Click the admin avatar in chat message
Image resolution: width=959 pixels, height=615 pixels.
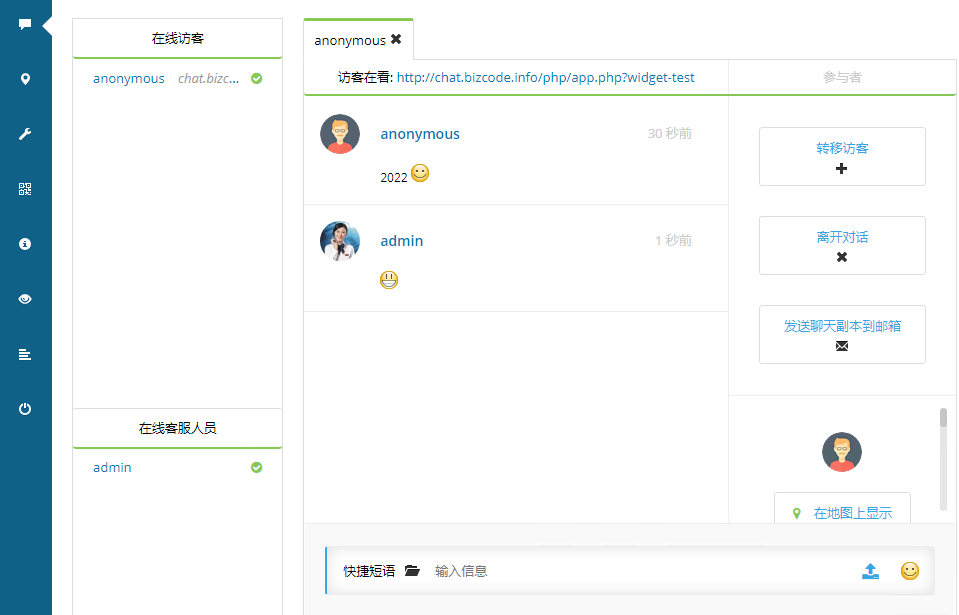[x=340, y=241]
